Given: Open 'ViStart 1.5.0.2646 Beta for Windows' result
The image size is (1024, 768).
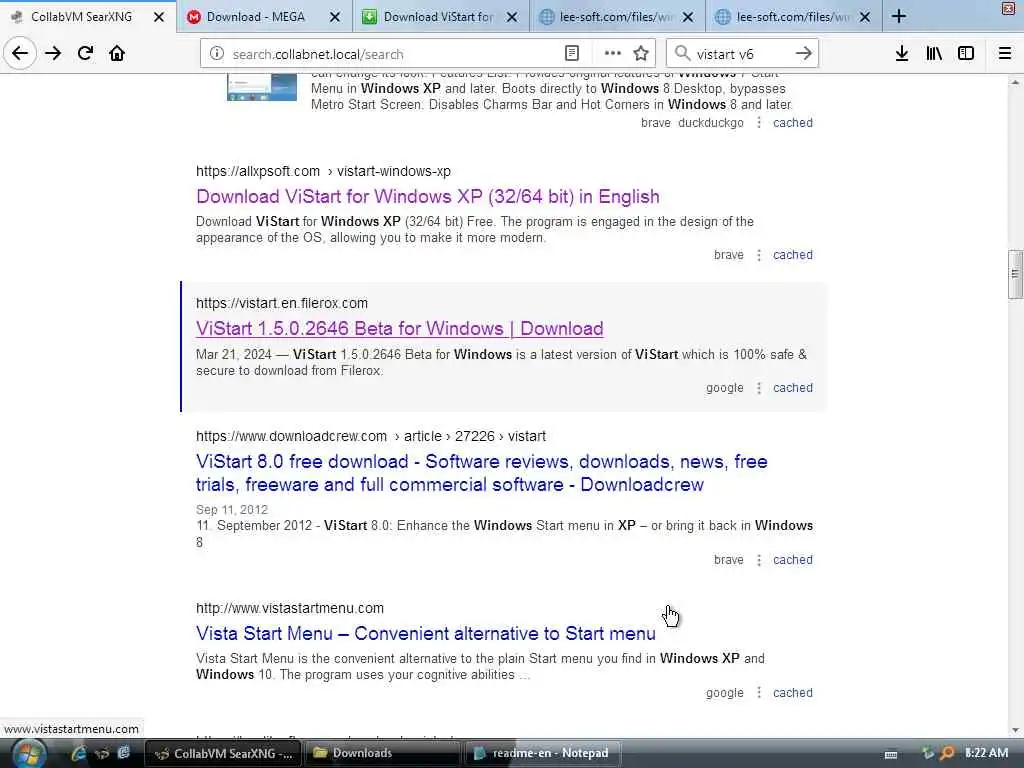Looking at the screenshot, I should (x=400, y=328).
